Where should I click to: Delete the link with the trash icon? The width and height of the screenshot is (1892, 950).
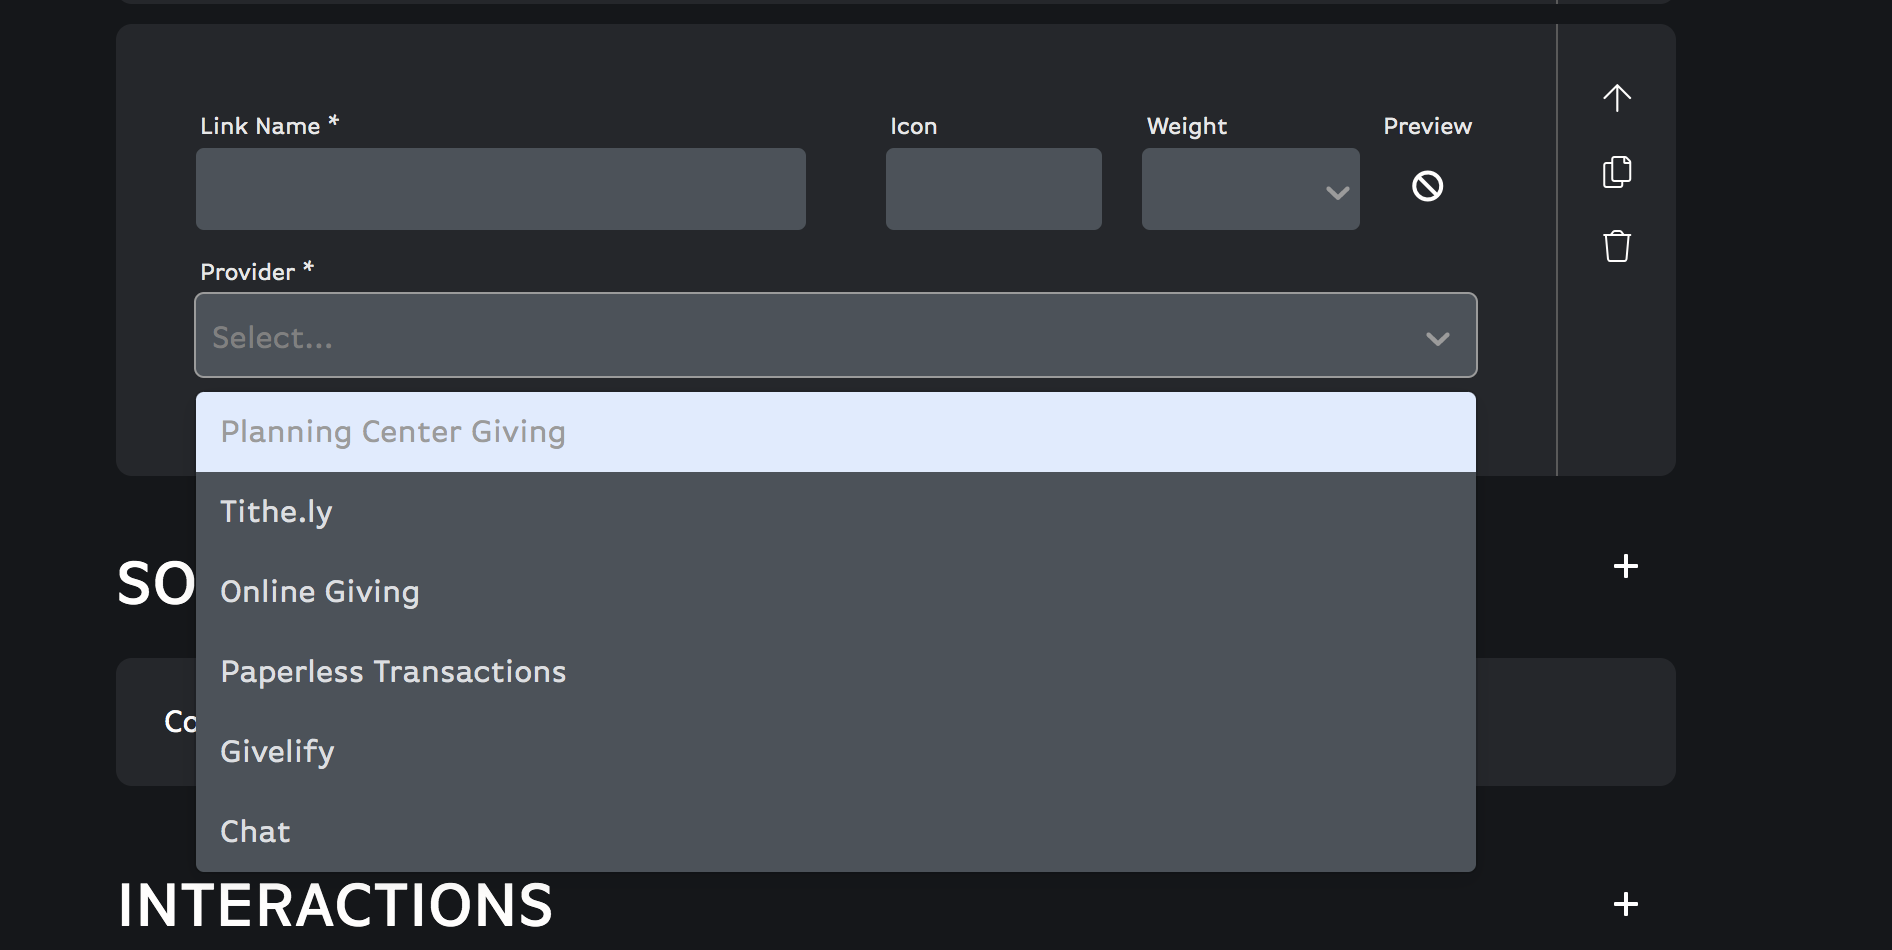[1617, 246]
